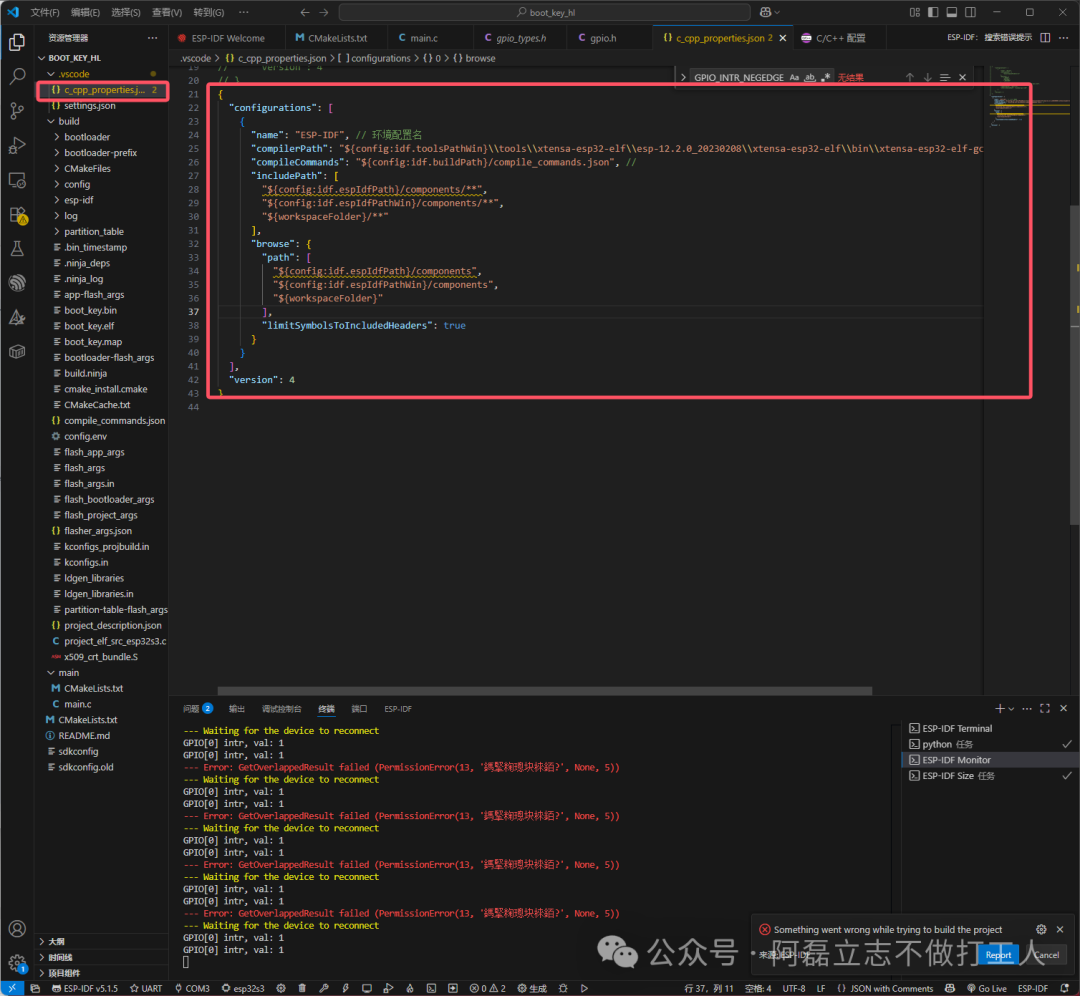
Task: Select python 任务 terminal entry
Action: coord(989,744)
